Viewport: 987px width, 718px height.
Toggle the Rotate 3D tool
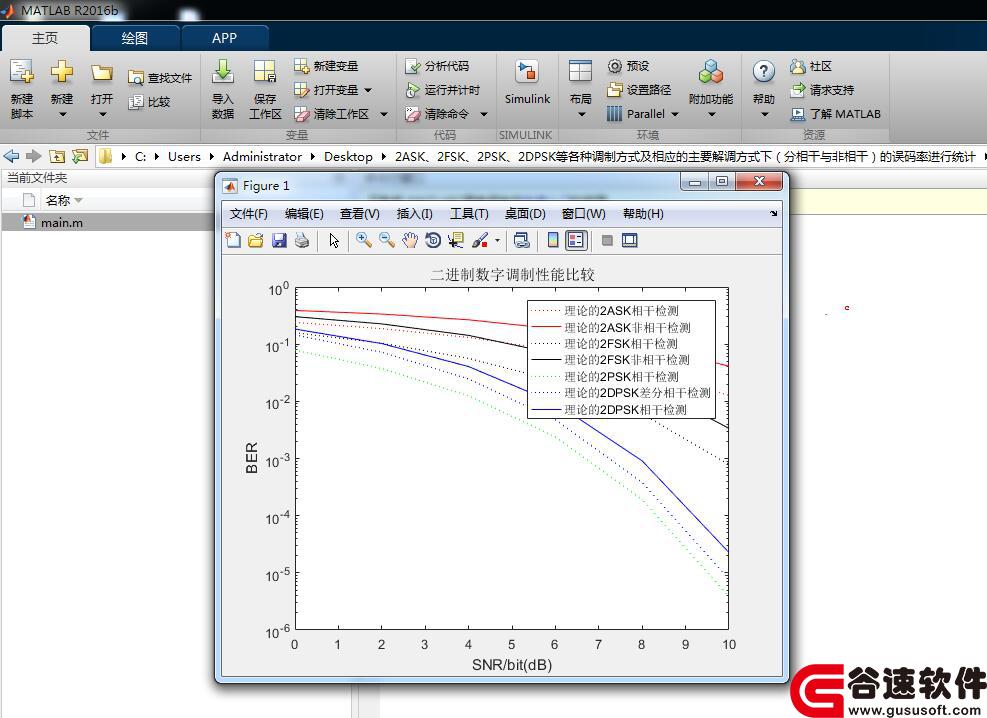pyautogui.click(x=433, y=240)
